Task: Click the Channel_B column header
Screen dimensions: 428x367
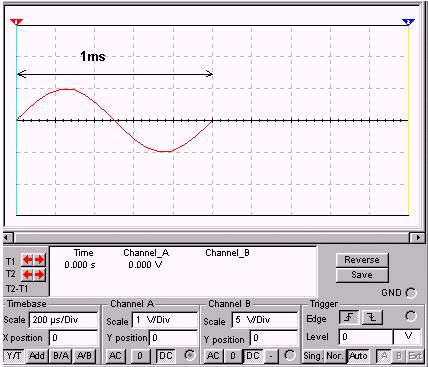Action: pyautogui.click(x=227, y=253)
